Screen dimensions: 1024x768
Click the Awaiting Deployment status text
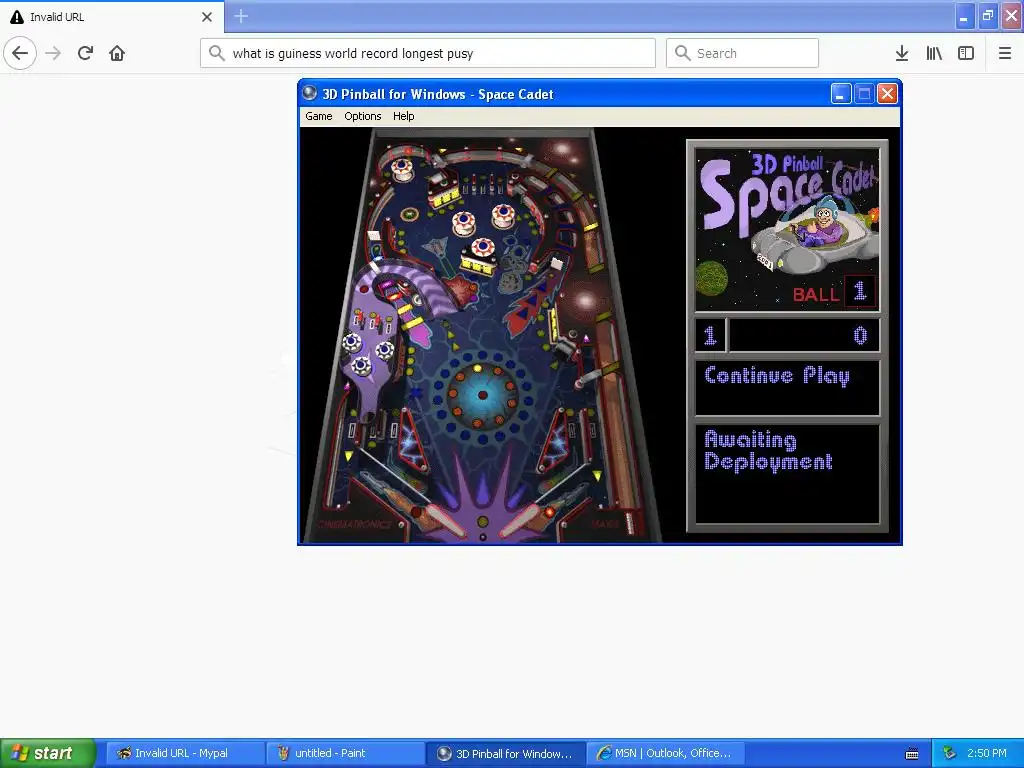tap(769, 451)
